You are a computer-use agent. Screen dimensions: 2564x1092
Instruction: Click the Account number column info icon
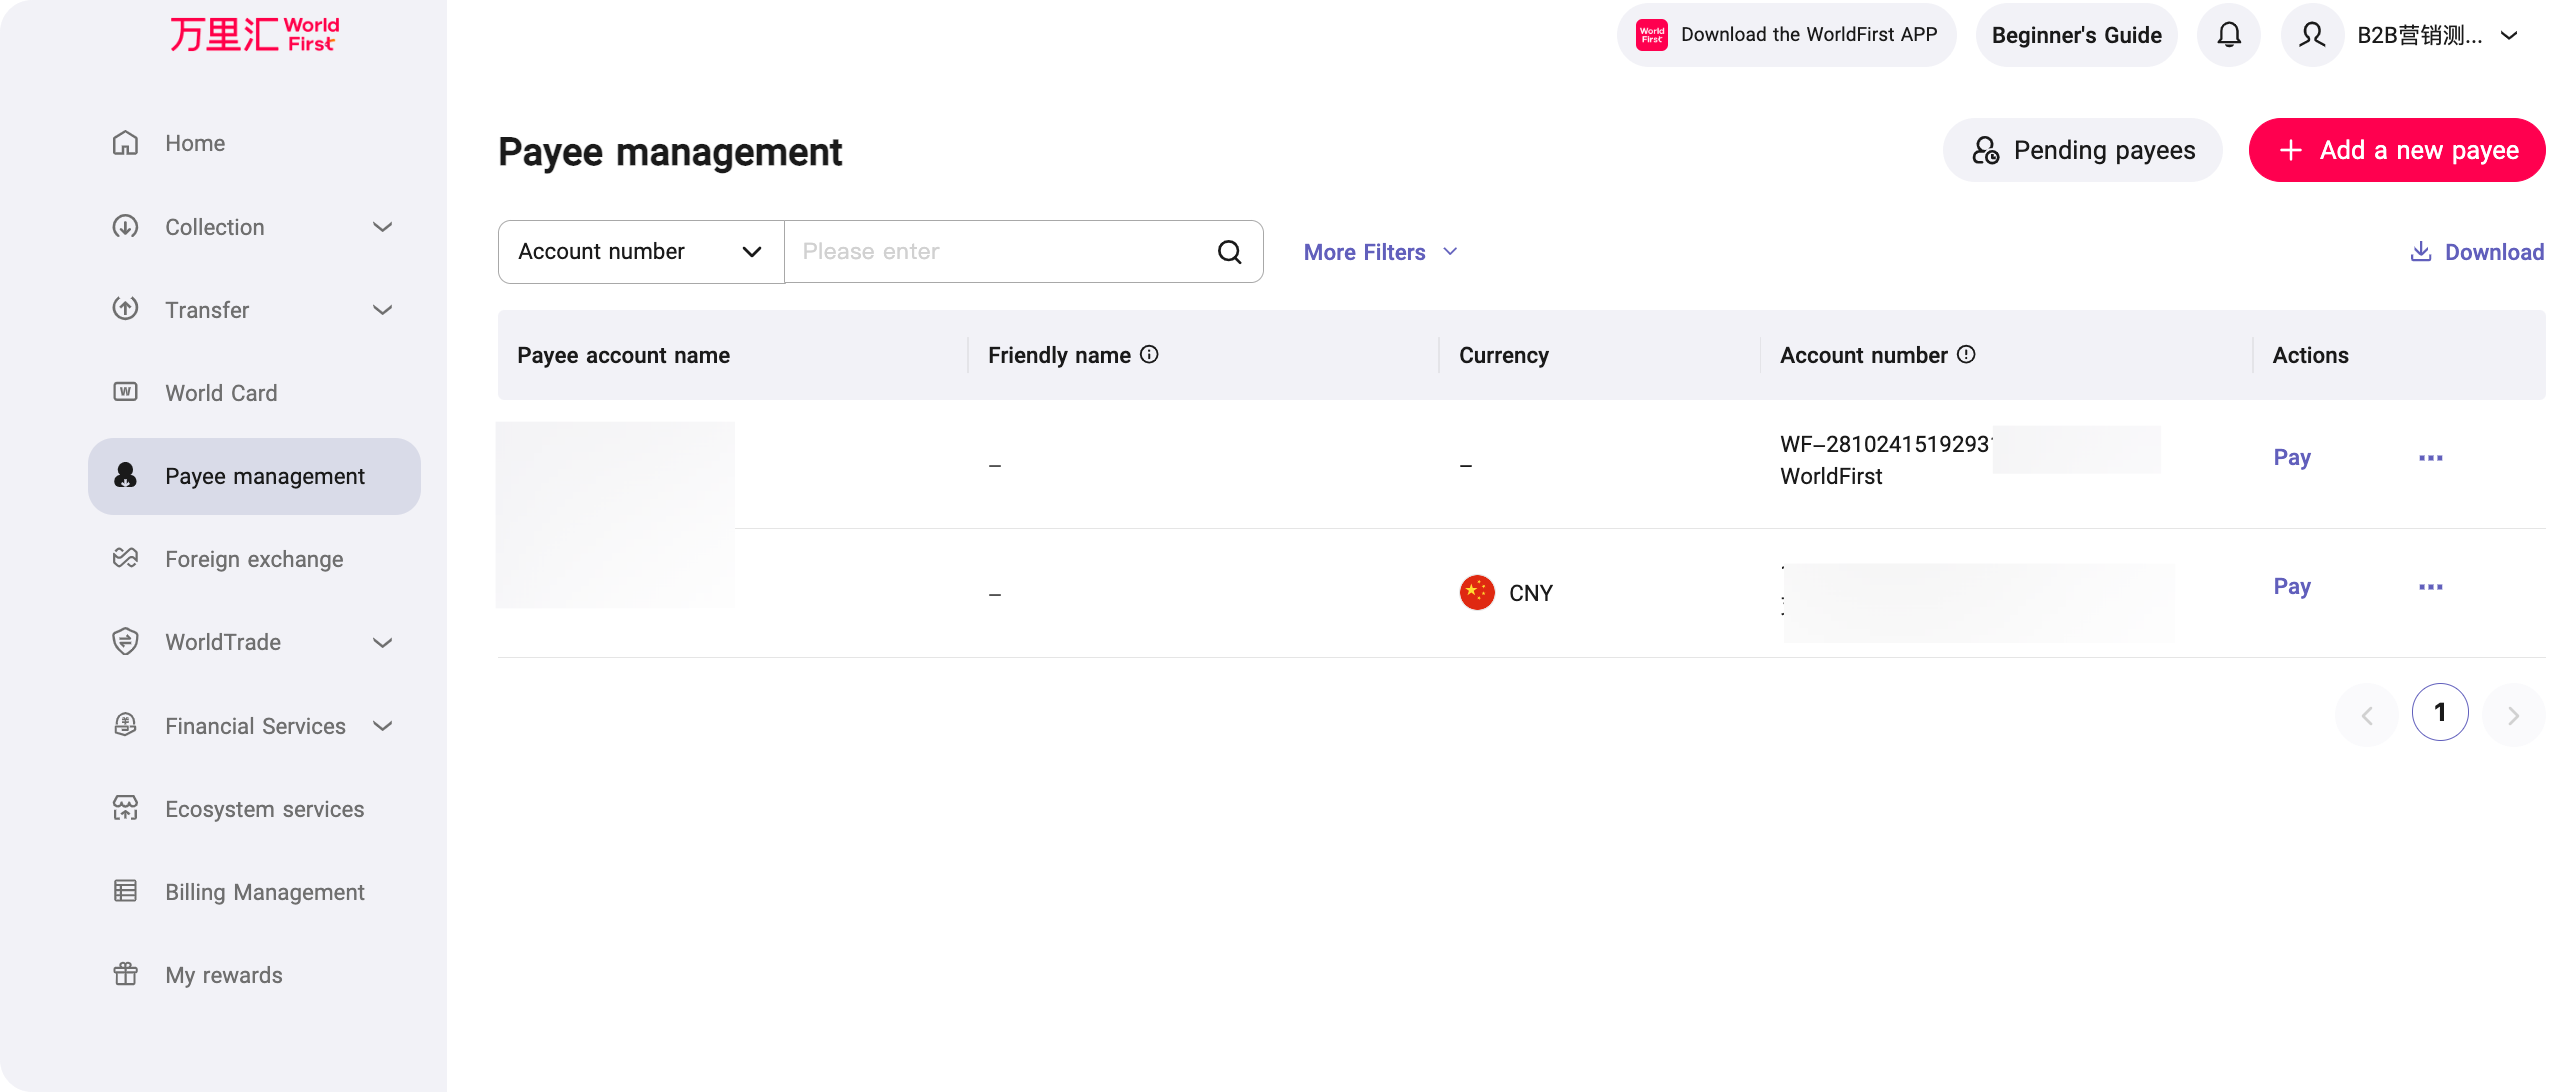tap(1966, 355)
